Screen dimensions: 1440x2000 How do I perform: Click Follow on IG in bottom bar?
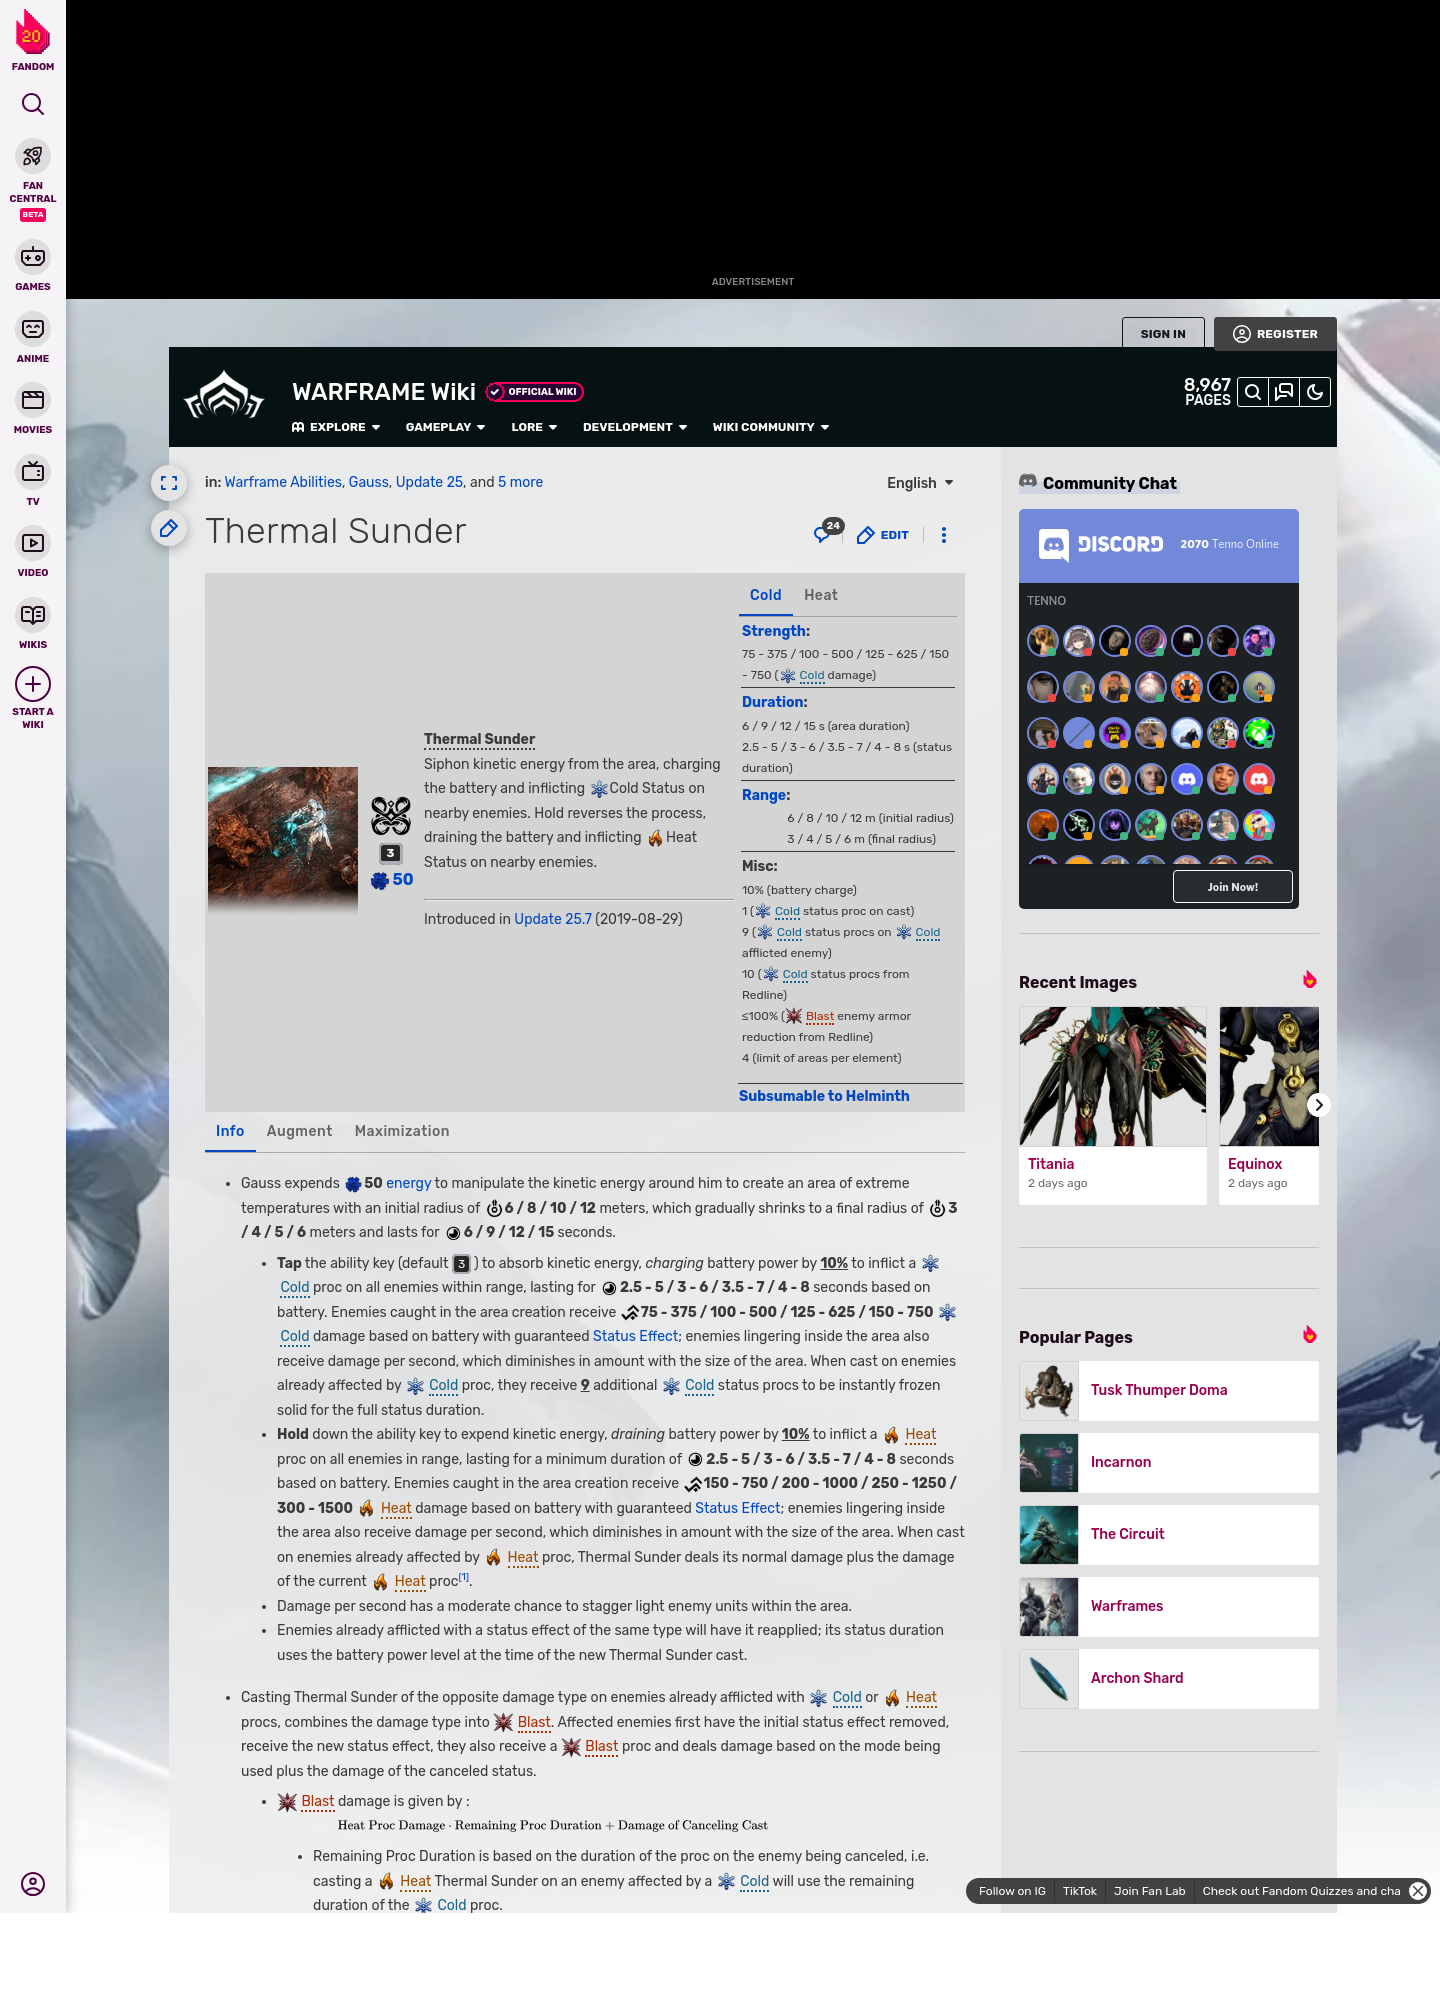point(1012,1891)
